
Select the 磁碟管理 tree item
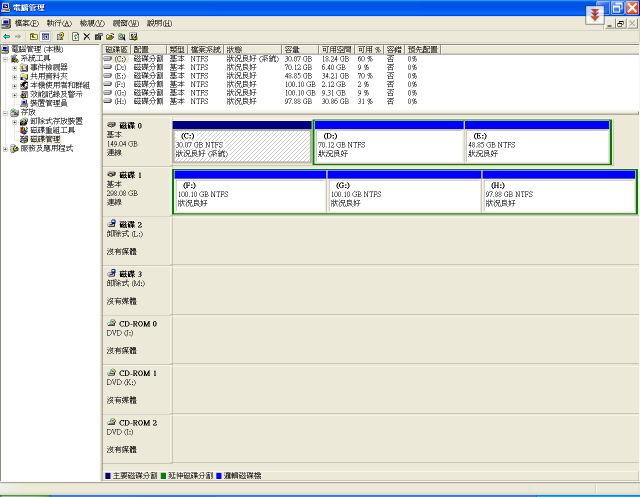[45, 139]
